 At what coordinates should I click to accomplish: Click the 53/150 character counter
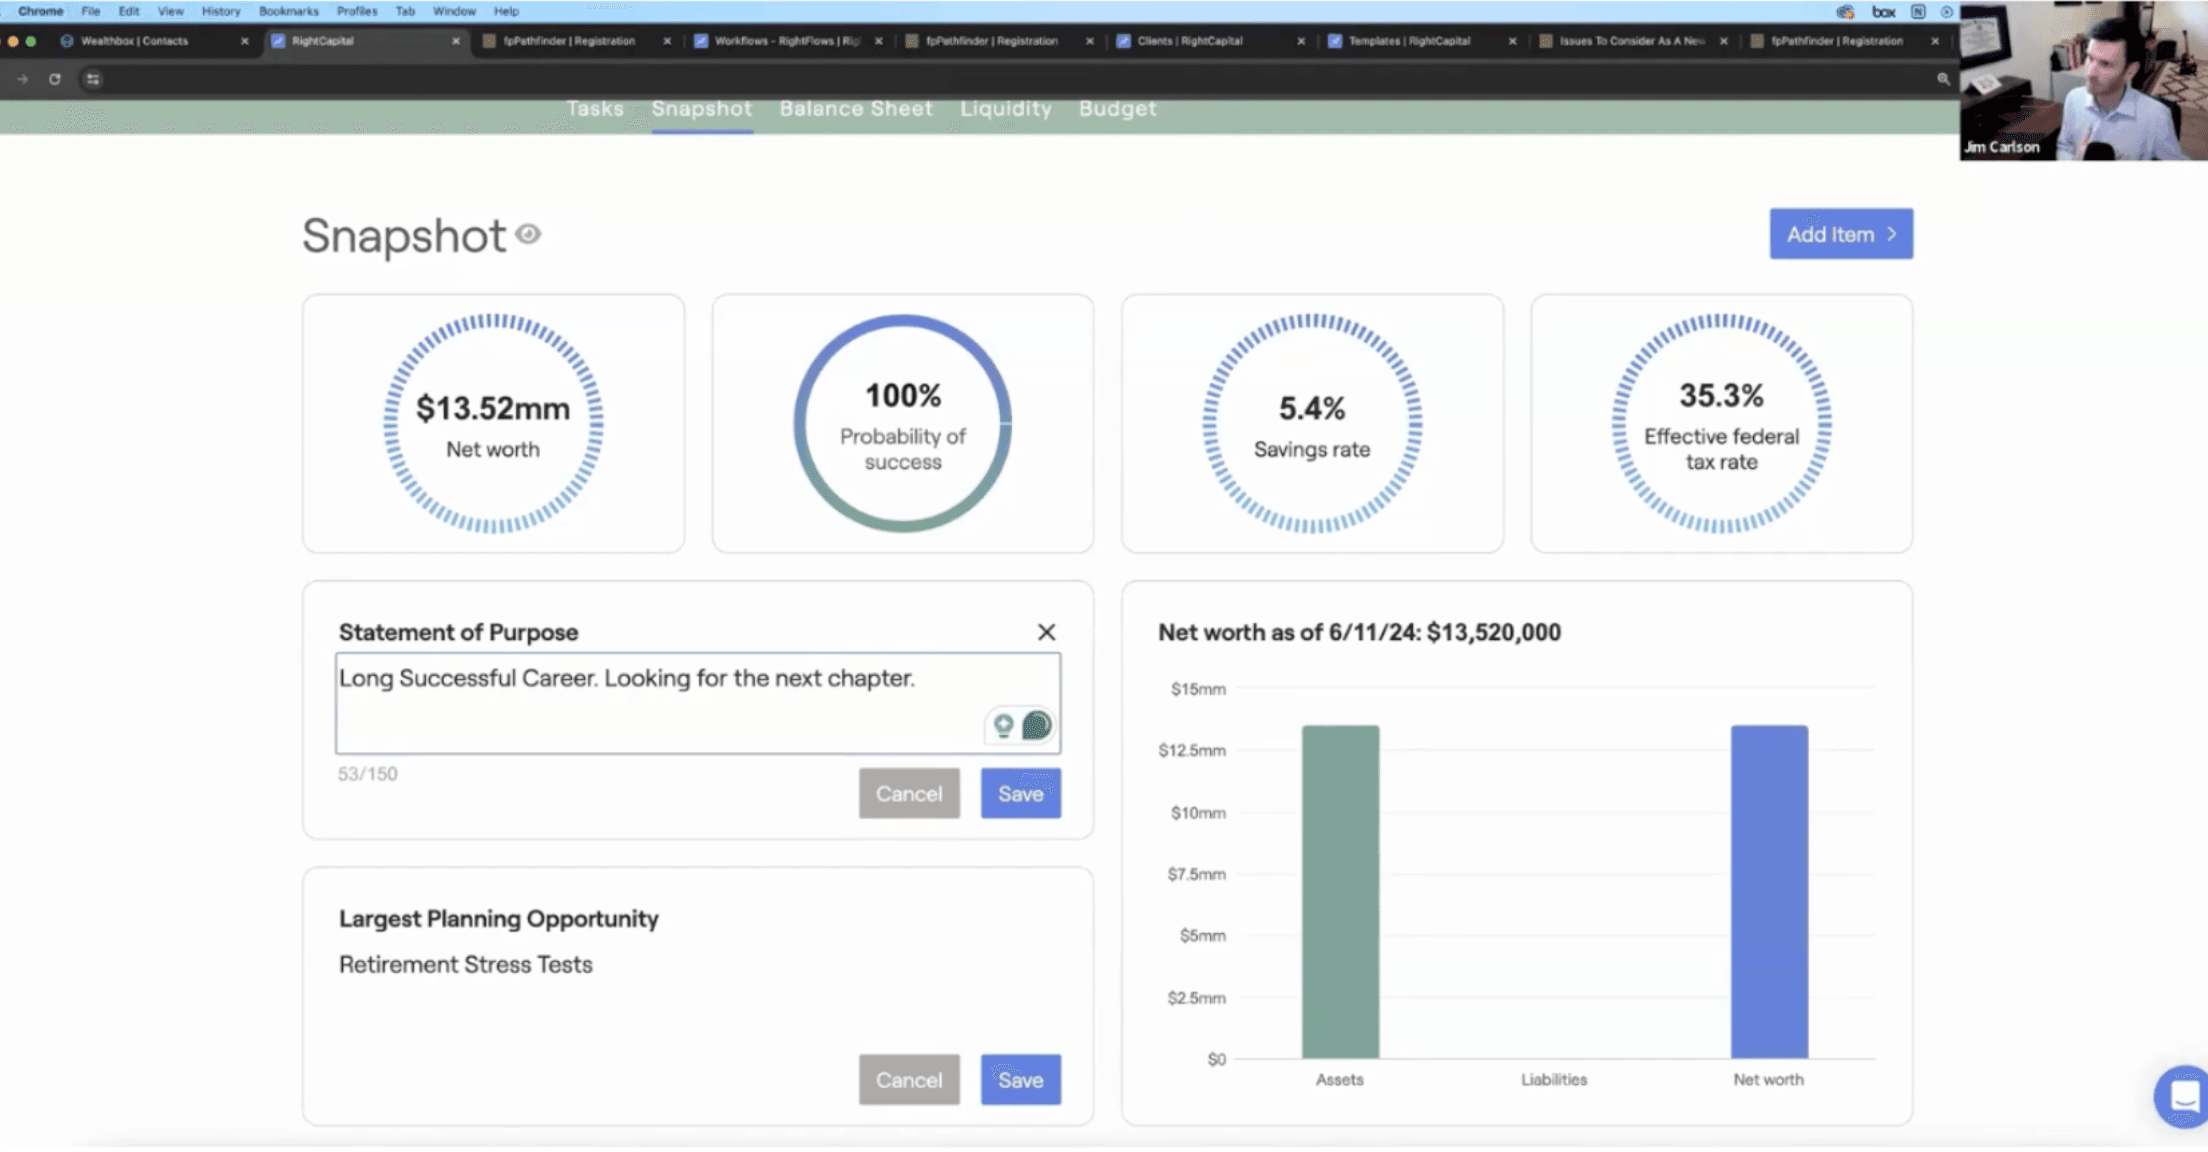tap(367, 774)
